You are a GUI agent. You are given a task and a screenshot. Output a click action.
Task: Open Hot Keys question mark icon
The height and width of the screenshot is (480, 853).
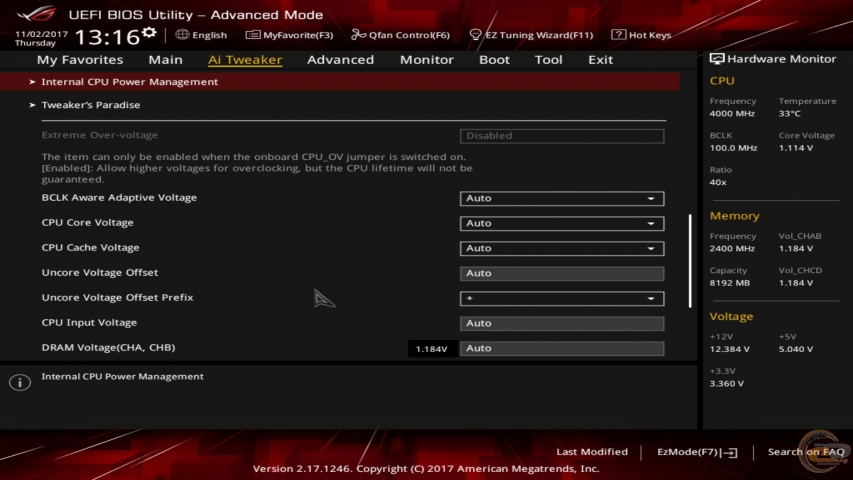(618, 34)
